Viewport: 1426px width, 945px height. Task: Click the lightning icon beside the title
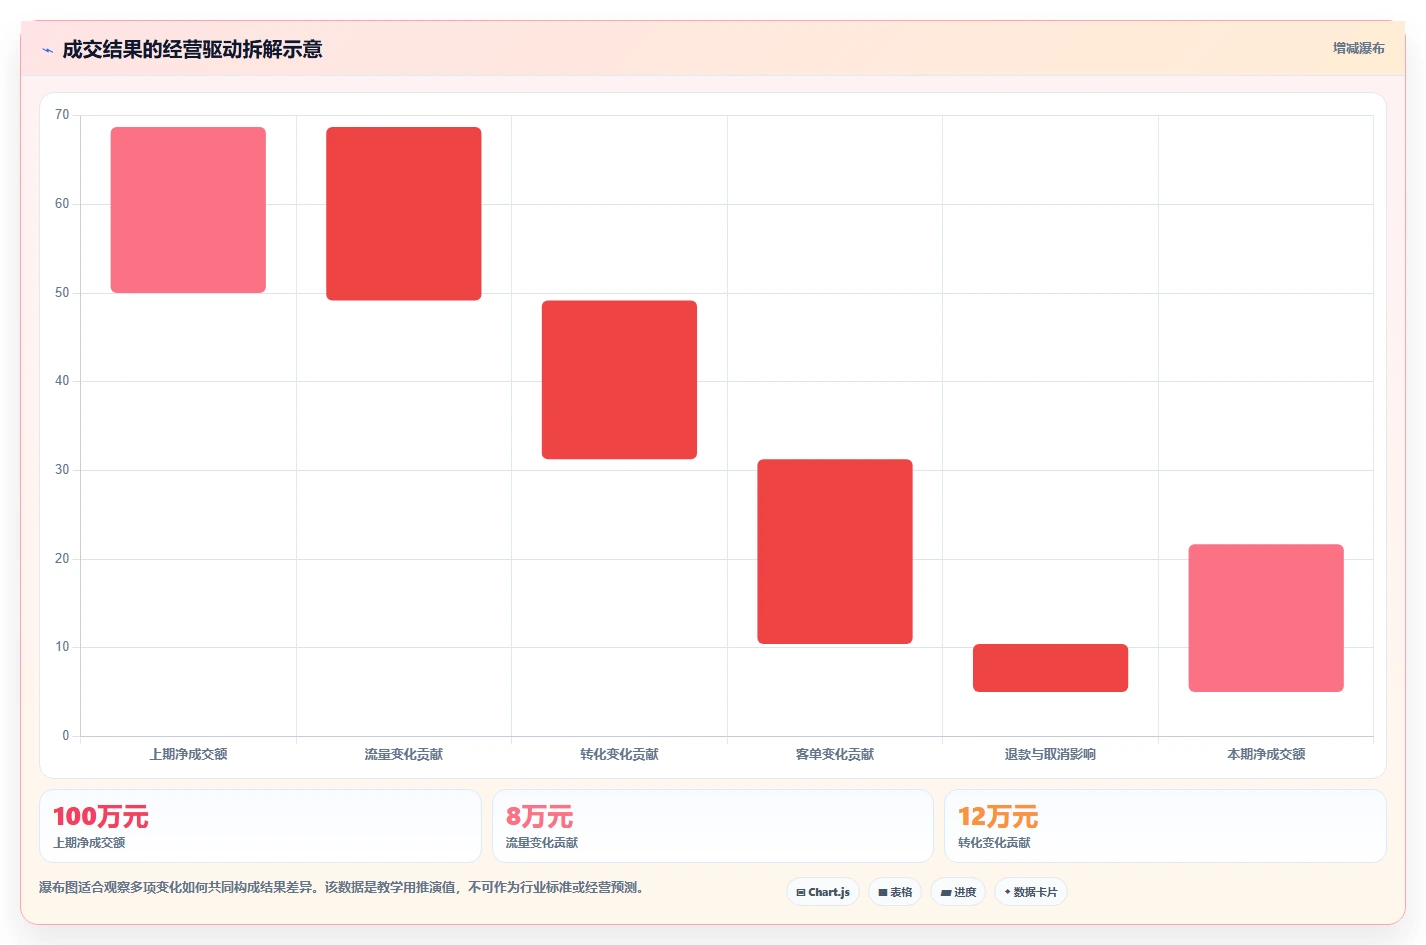tap(47, 50)
